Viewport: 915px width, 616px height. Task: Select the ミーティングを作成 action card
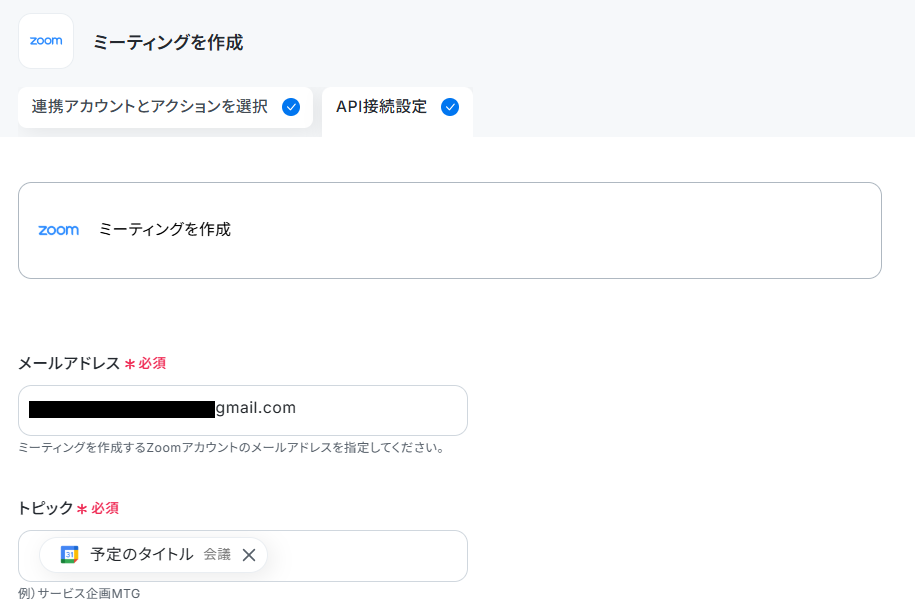point(450,230)
